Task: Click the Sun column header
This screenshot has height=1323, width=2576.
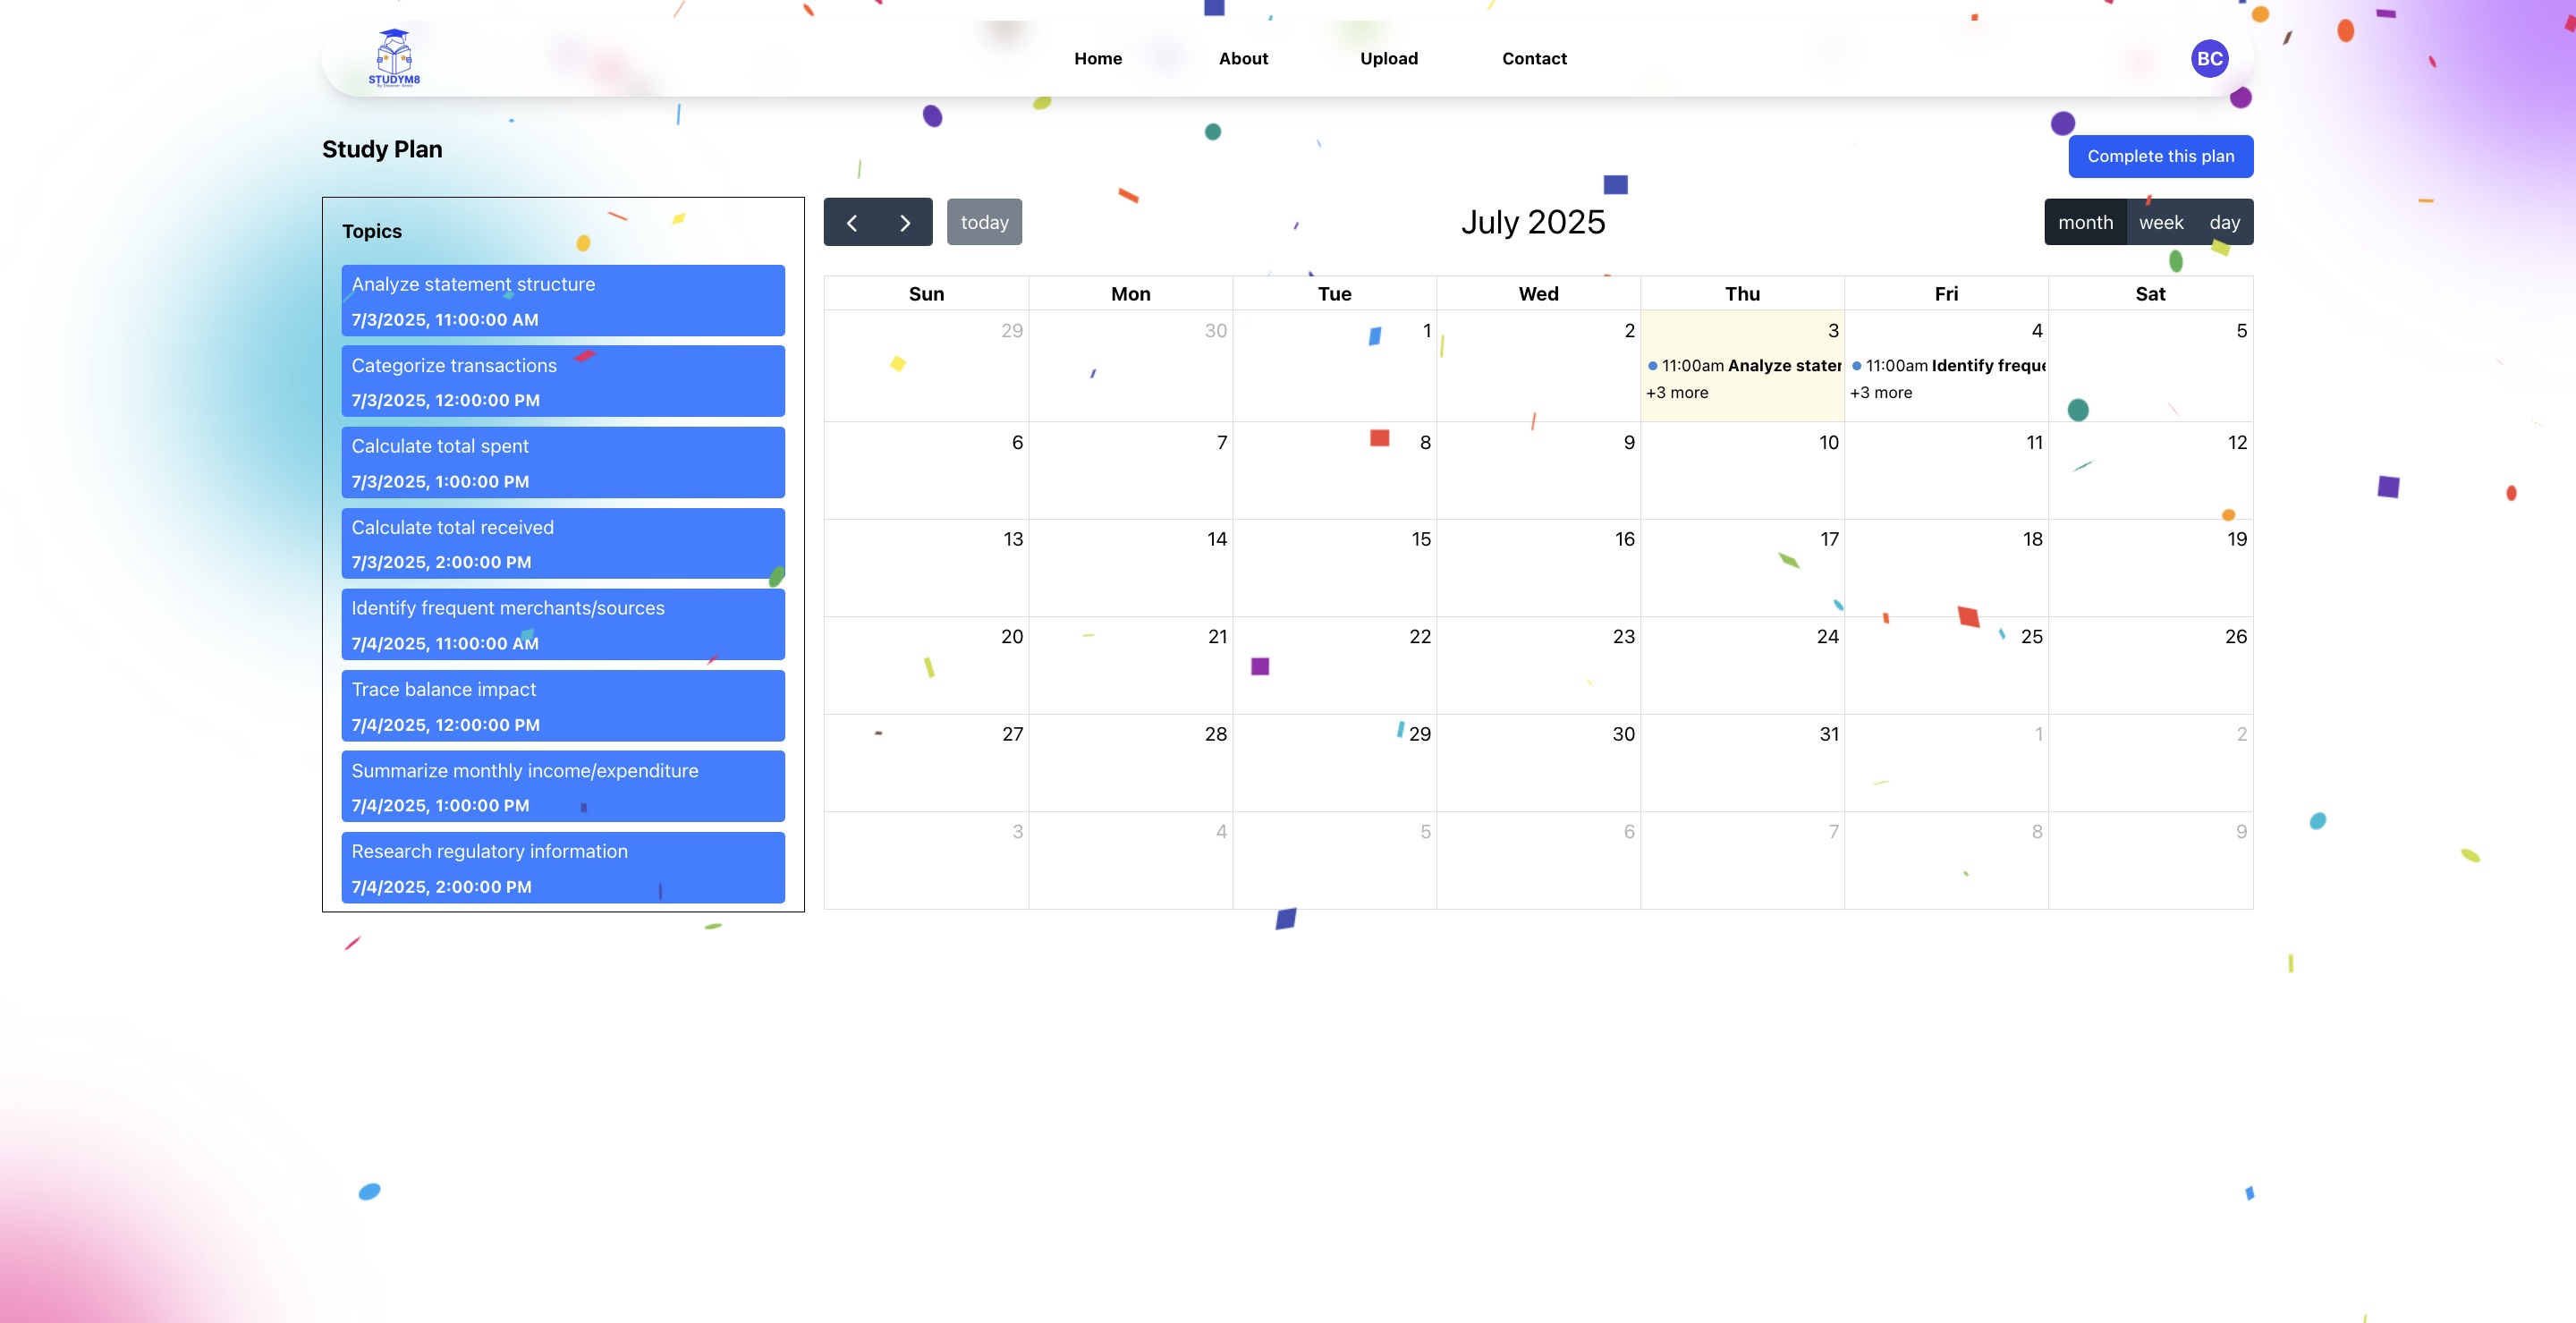Action: [926, 294]
